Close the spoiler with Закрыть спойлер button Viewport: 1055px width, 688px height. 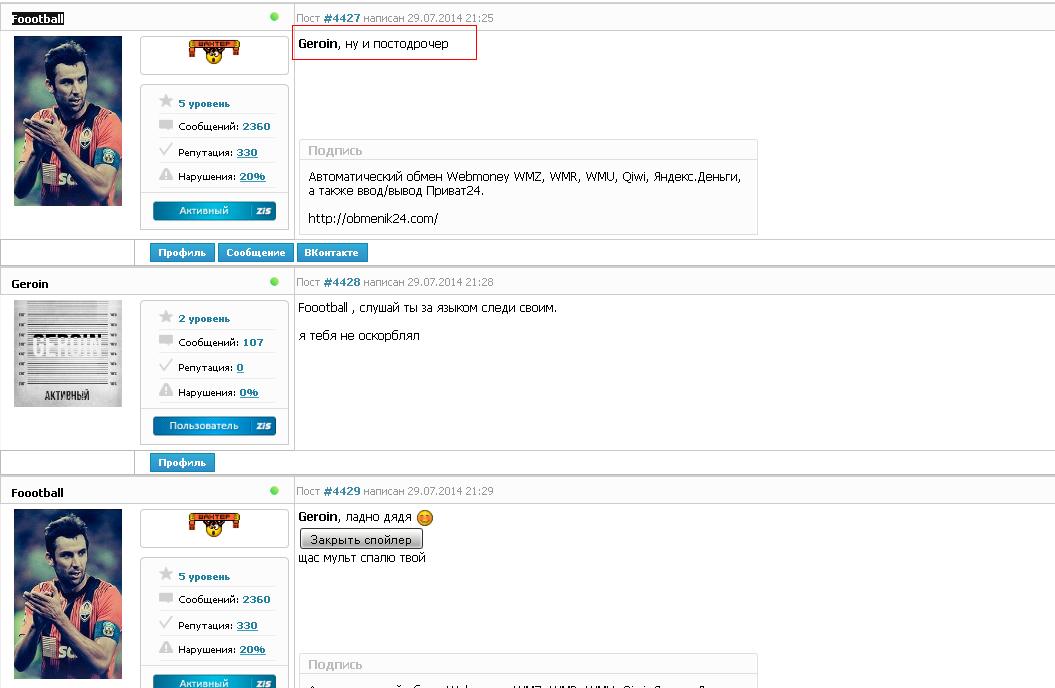click(361, 539)
